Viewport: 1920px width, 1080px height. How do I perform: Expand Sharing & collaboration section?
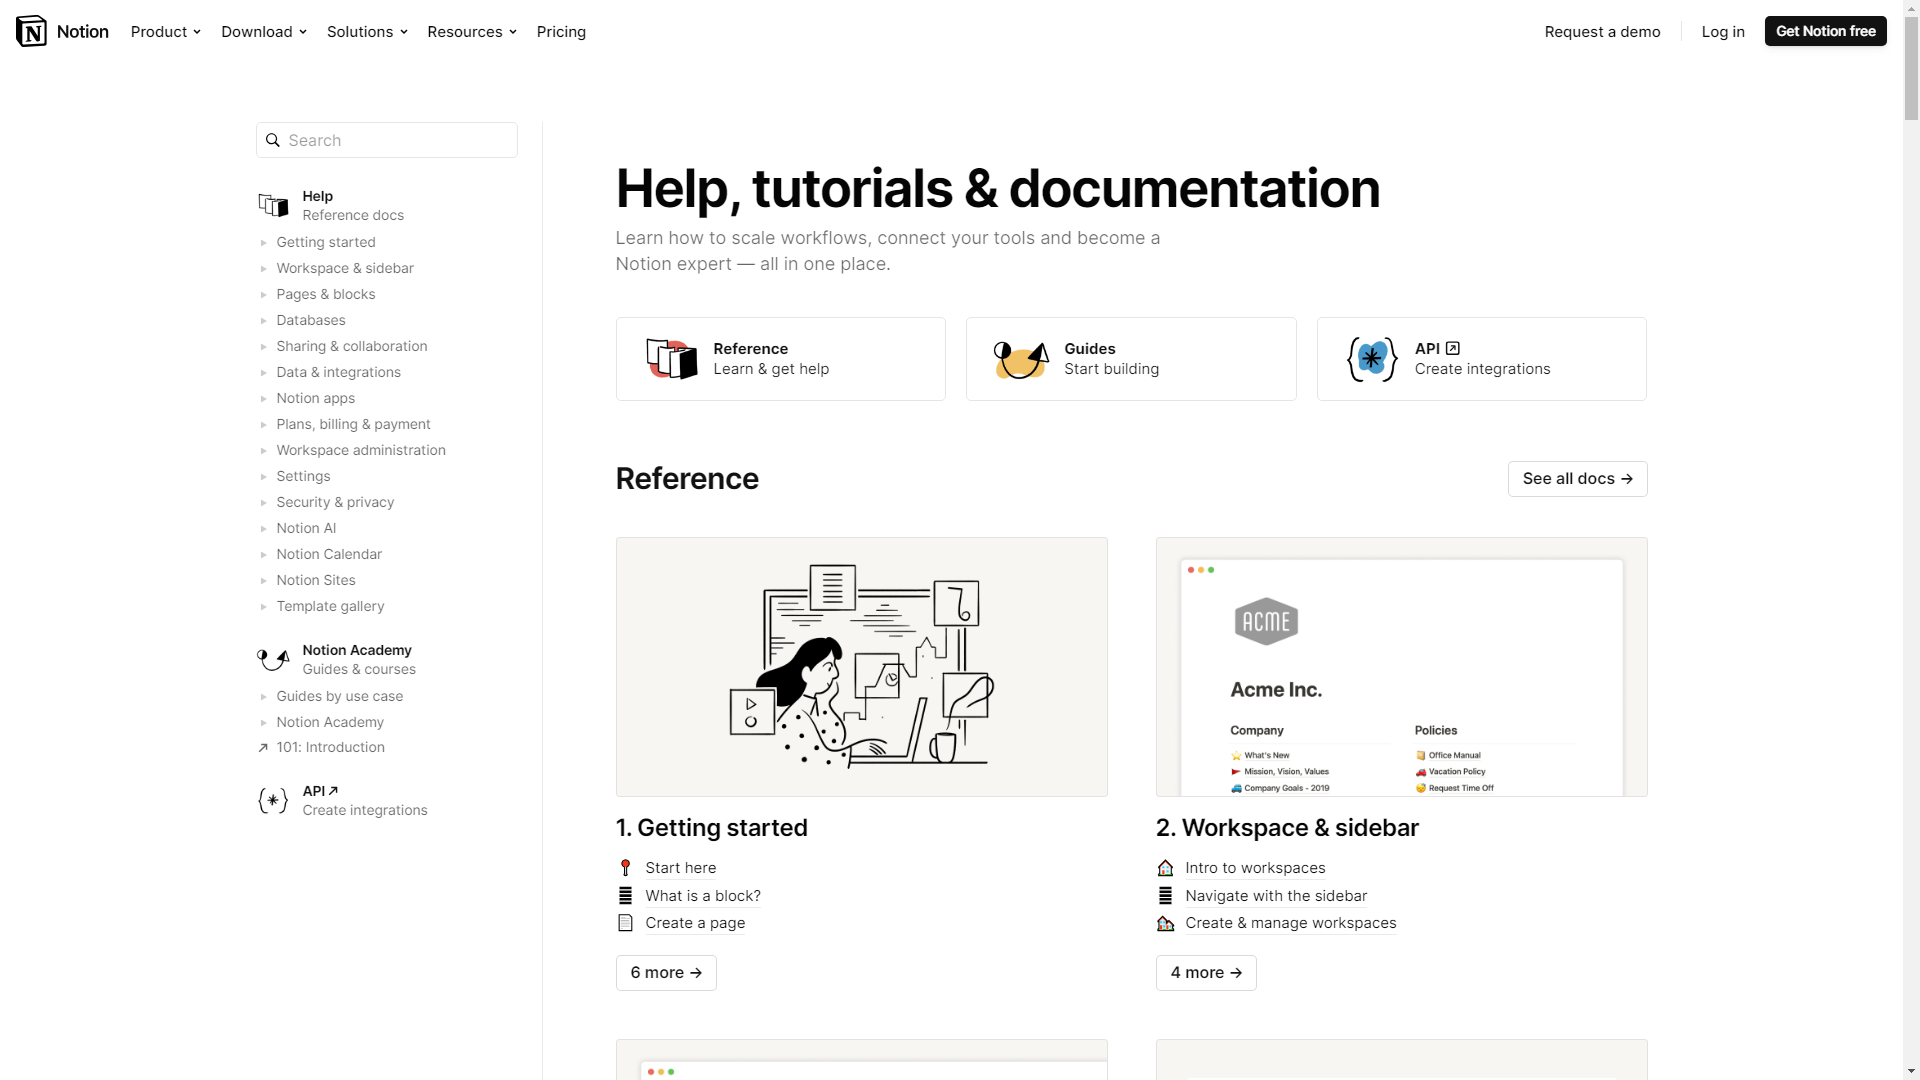pos(263,346)
